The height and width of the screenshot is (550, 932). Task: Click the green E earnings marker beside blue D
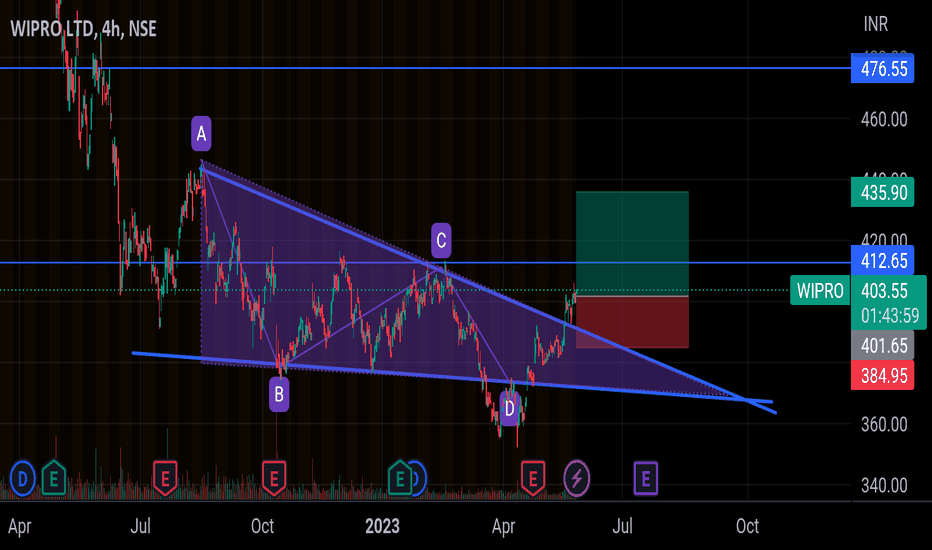(x=54, y=477)
